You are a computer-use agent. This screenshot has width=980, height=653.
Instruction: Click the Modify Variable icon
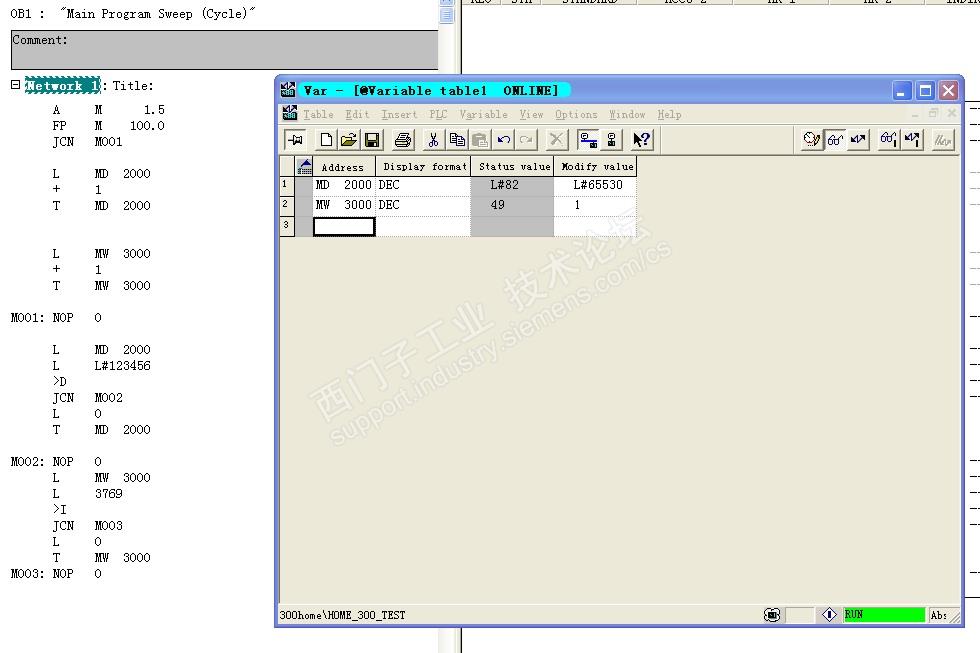tap(858, 139)
